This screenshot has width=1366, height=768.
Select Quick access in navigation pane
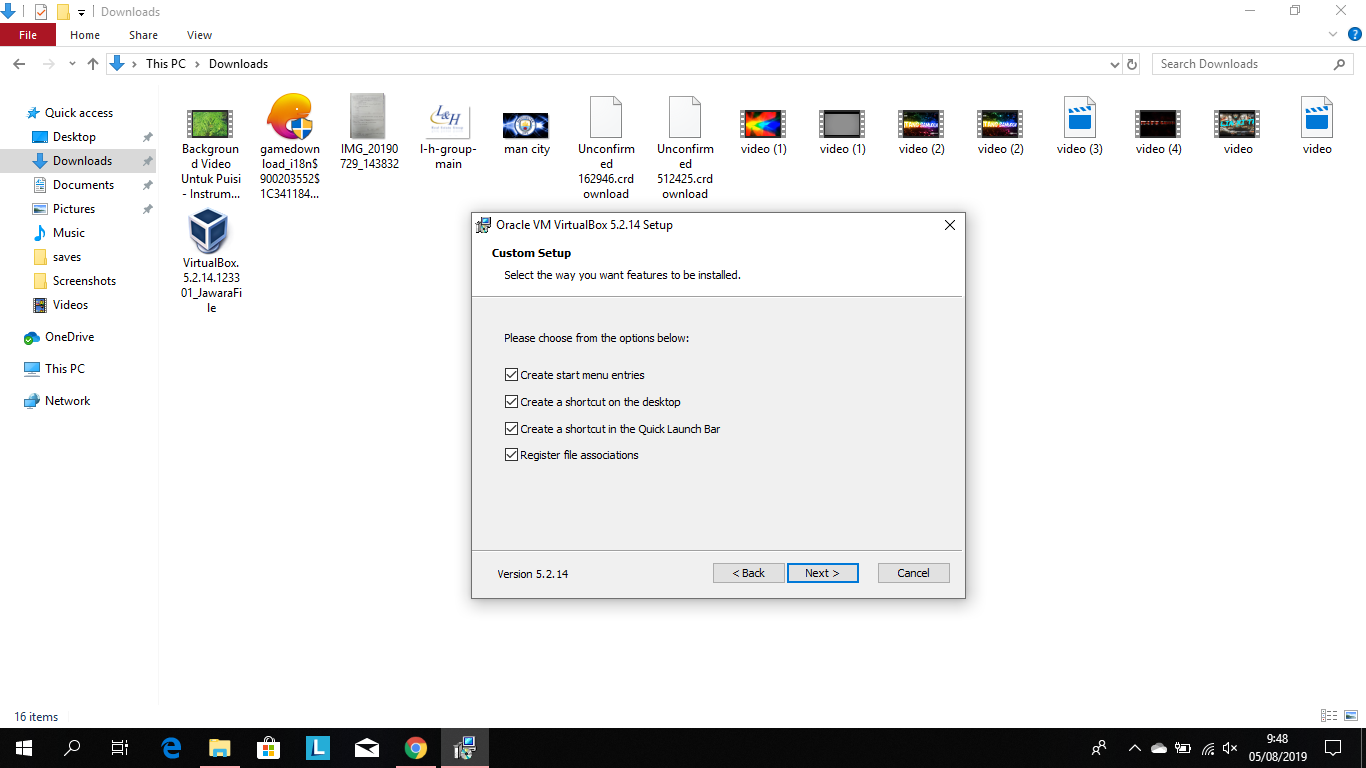(79, 113)
